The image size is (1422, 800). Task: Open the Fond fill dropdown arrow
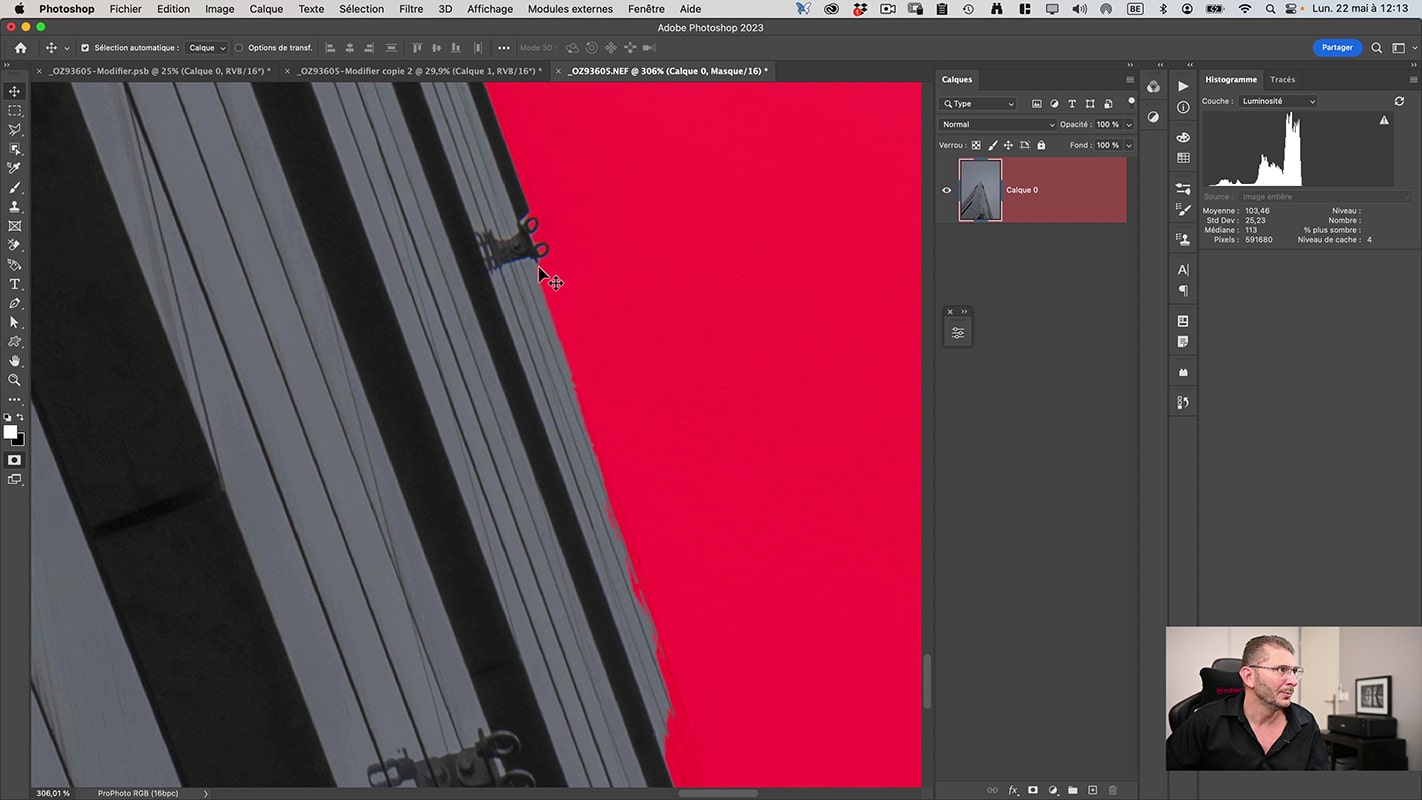coord(1129,145)
